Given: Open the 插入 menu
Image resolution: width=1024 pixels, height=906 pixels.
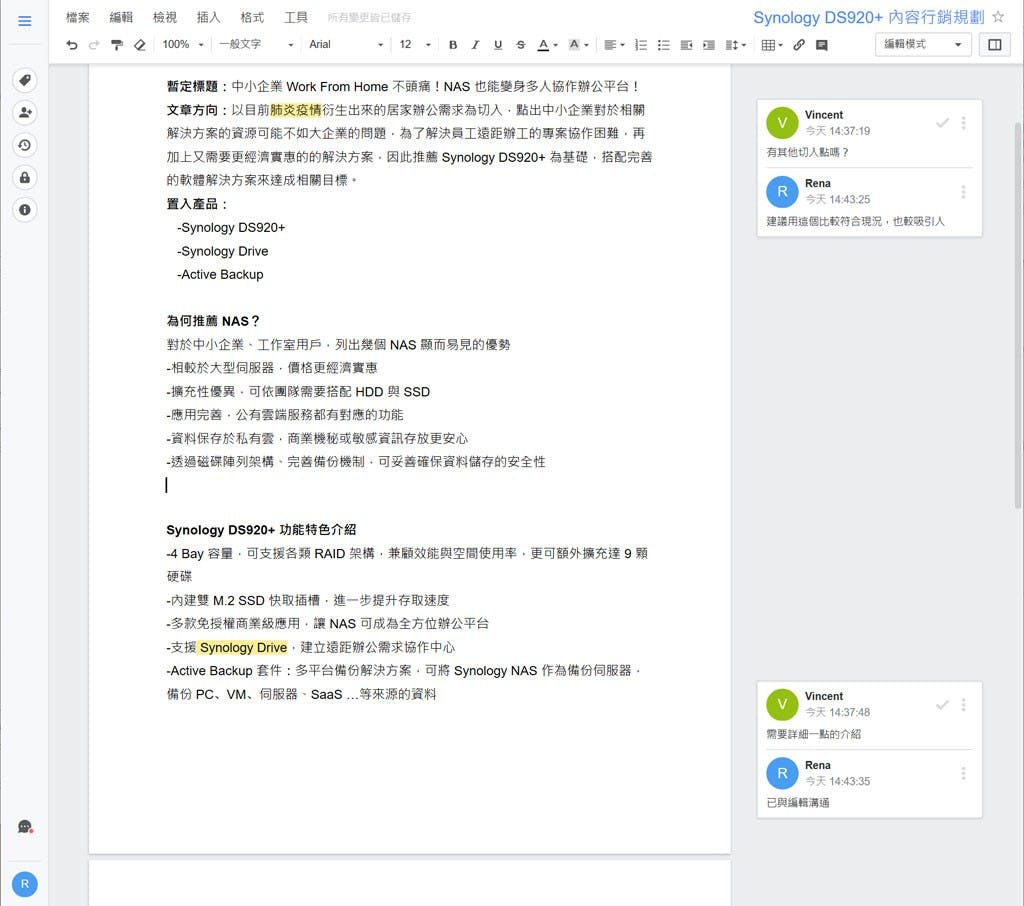Looking at the screenshot, I should click(x=208, y=17).
